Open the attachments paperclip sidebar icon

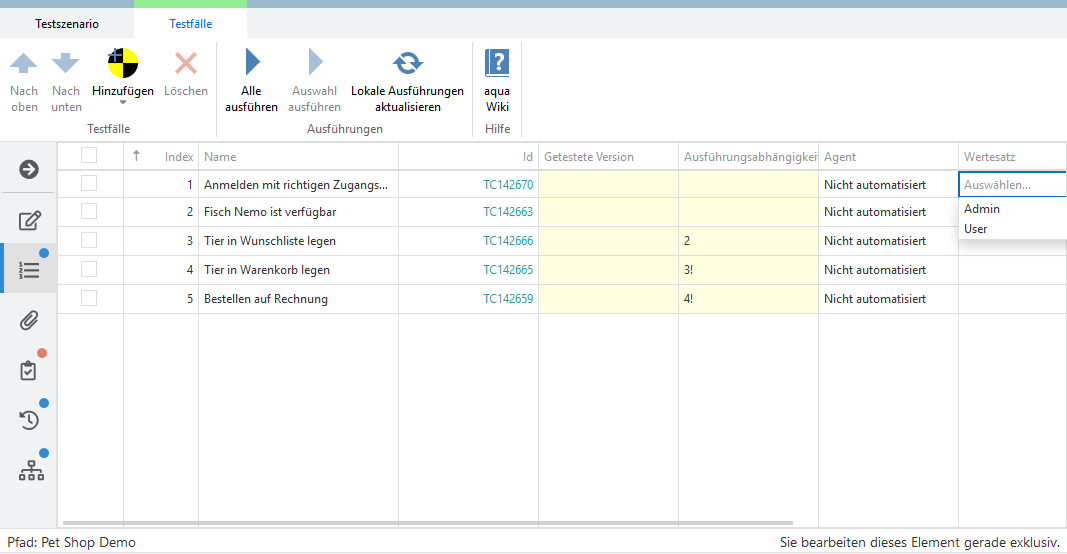[30, 320]
